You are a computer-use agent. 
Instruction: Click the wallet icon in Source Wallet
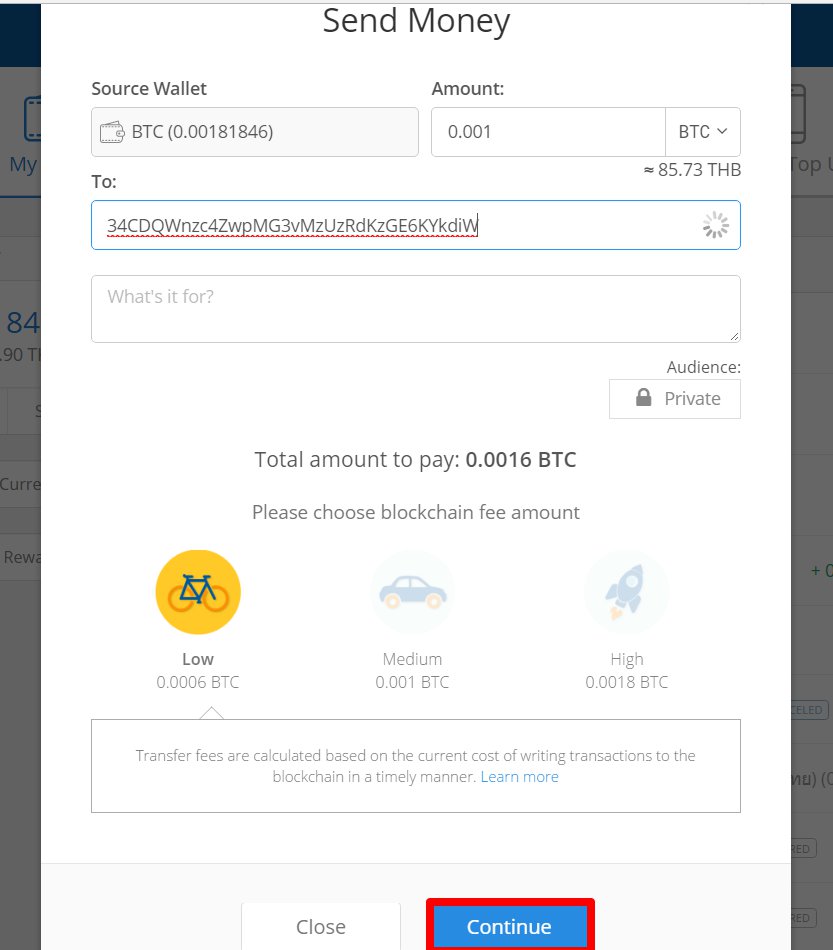(112, 132)
